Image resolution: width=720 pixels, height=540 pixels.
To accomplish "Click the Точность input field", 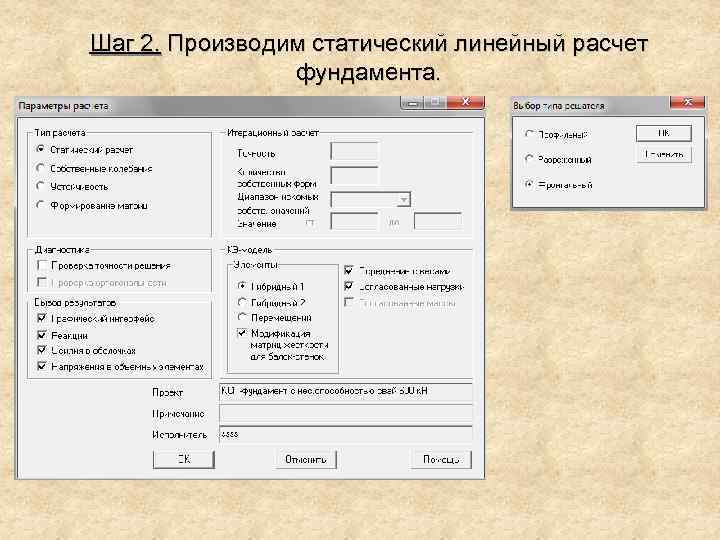I will [354, 152].
